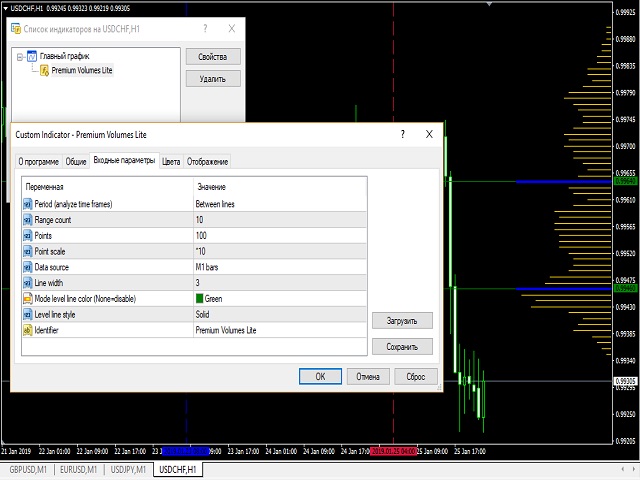
Task: Switch to the Цвета tab
Action: pos(171,162)
